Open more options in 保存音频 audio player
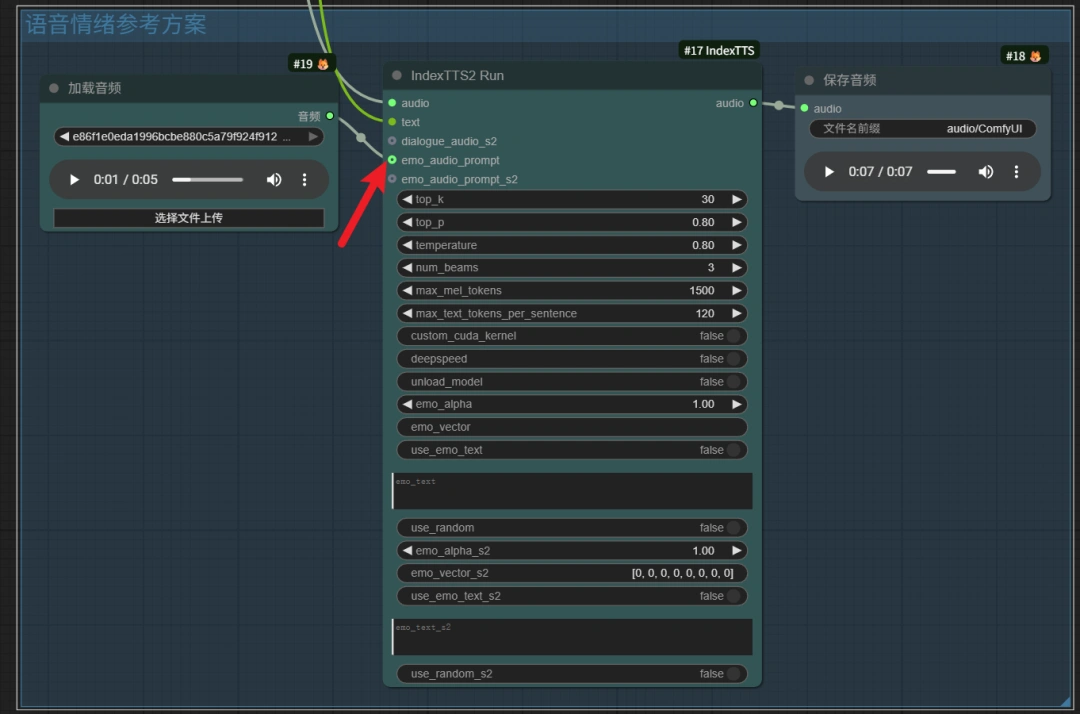The height and width of the screenshot is (714, 1080). (x=1016, y=171)
